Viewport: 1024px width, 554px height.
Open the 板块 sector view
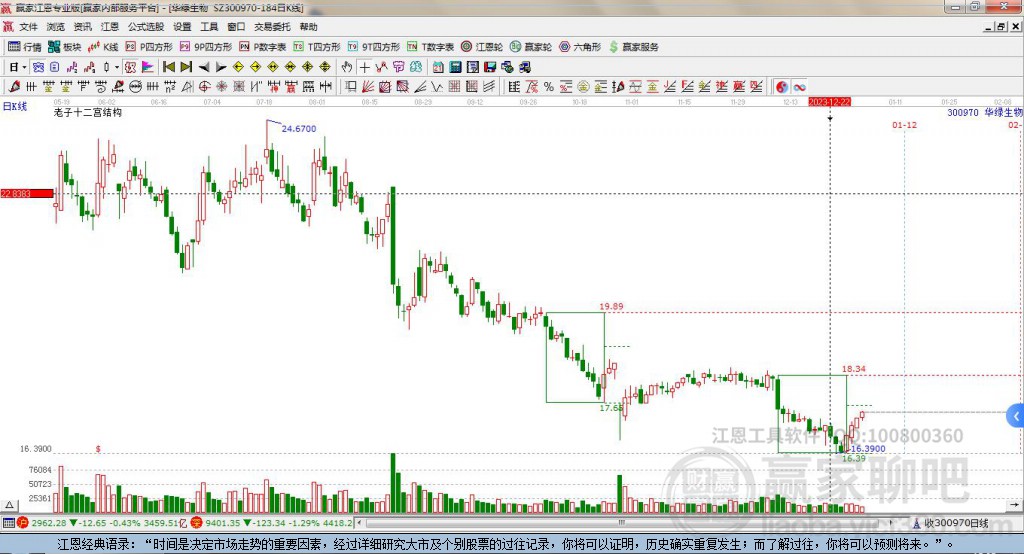pyautogui.click(x=64, y=46)
